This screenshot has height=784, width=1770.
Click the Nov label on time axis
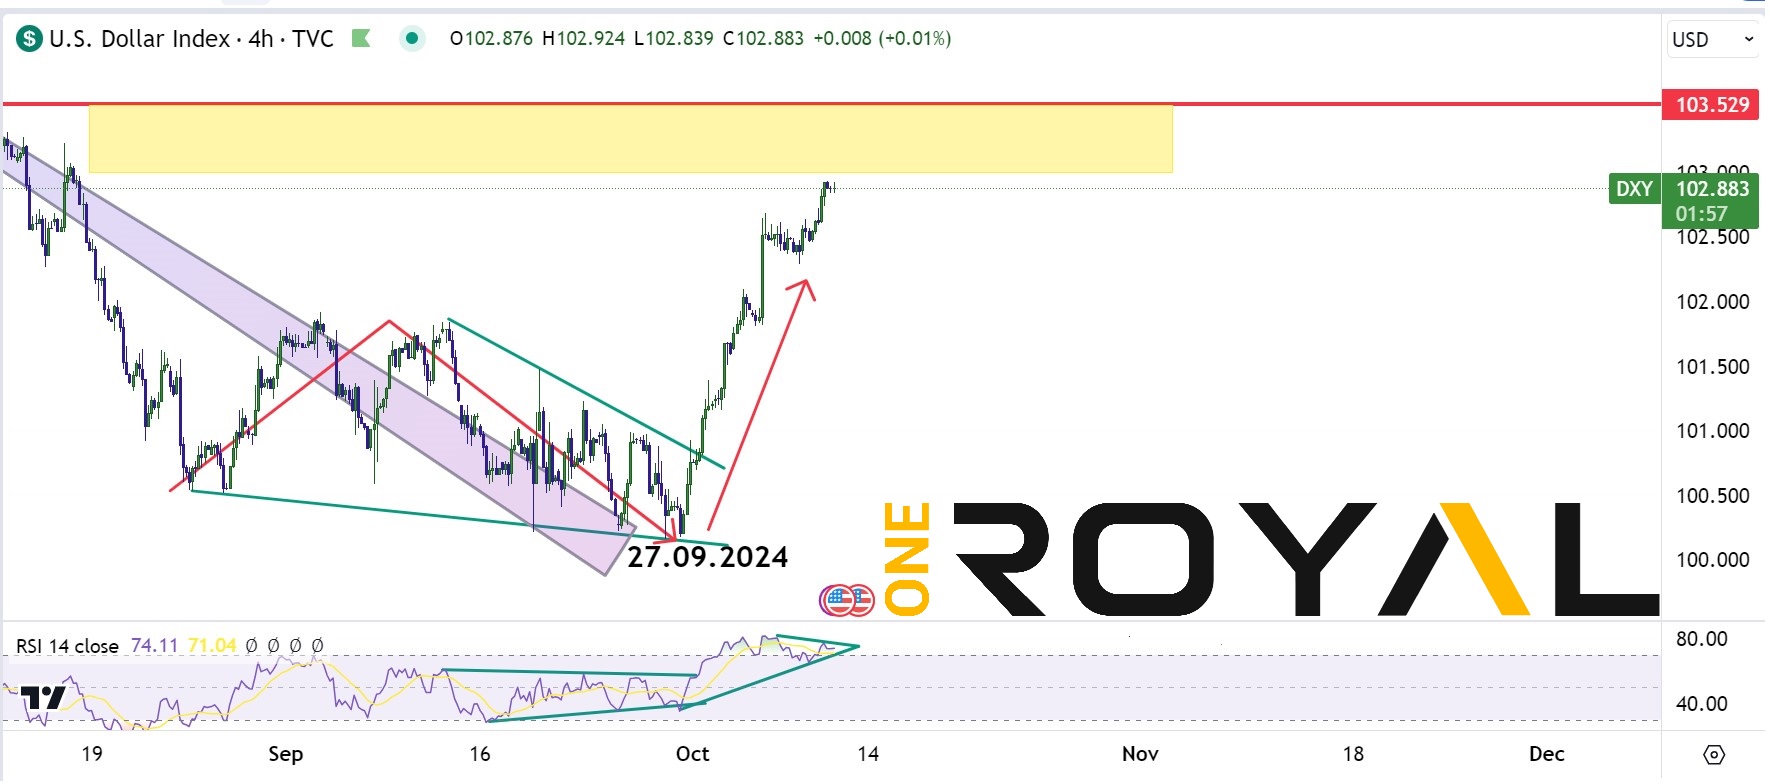pyautogui.click(x=1140, y=754)
